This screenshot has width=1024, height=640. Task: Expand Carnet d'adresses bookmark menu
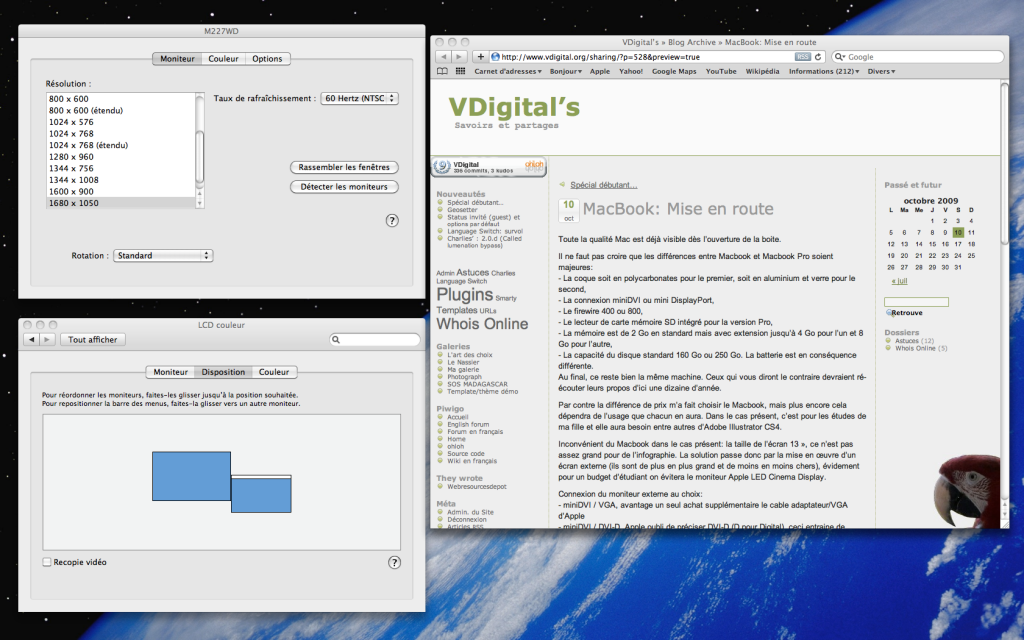point(508,71)
